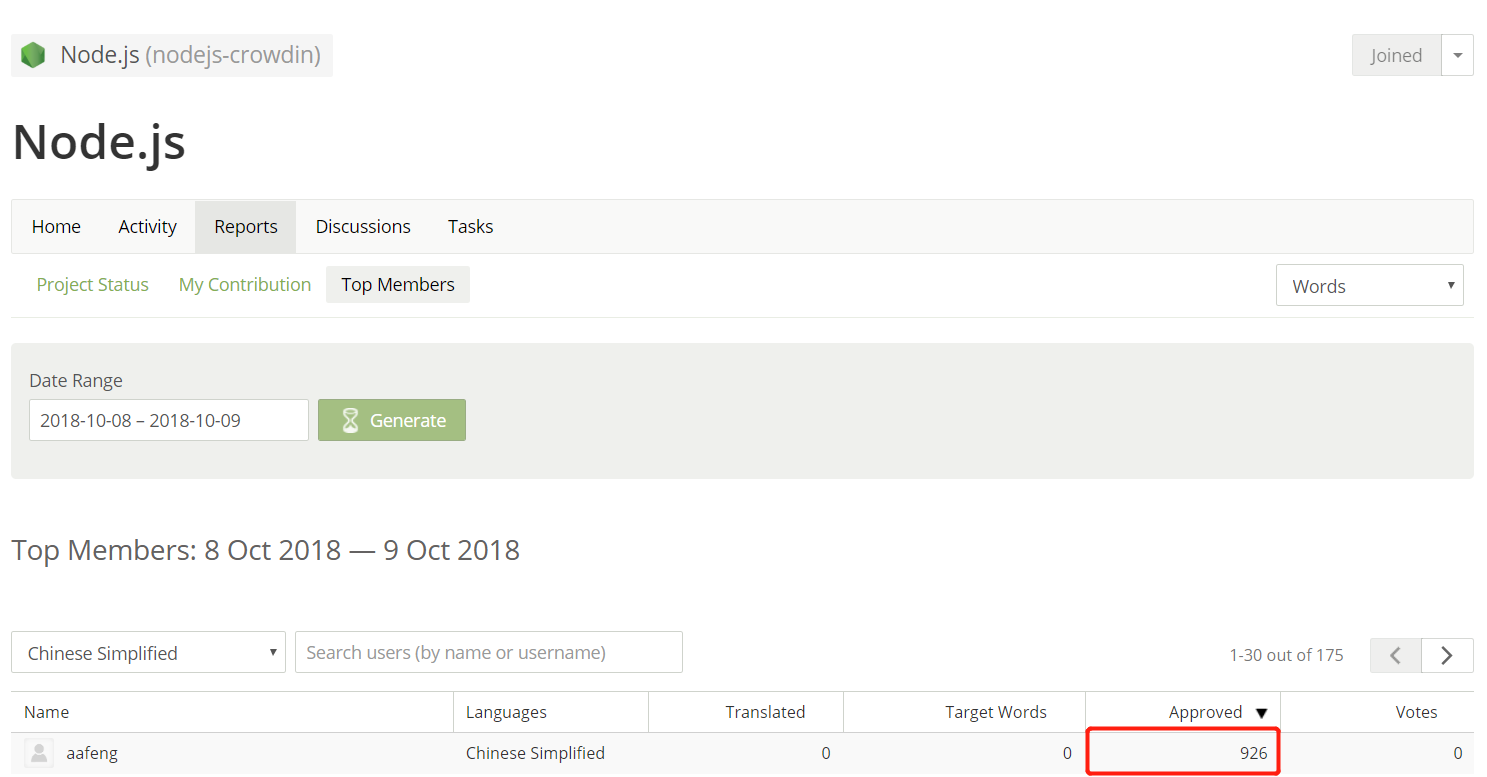
Task: Open the Chinese Simplified language dropdown
Action: (148, 653)
